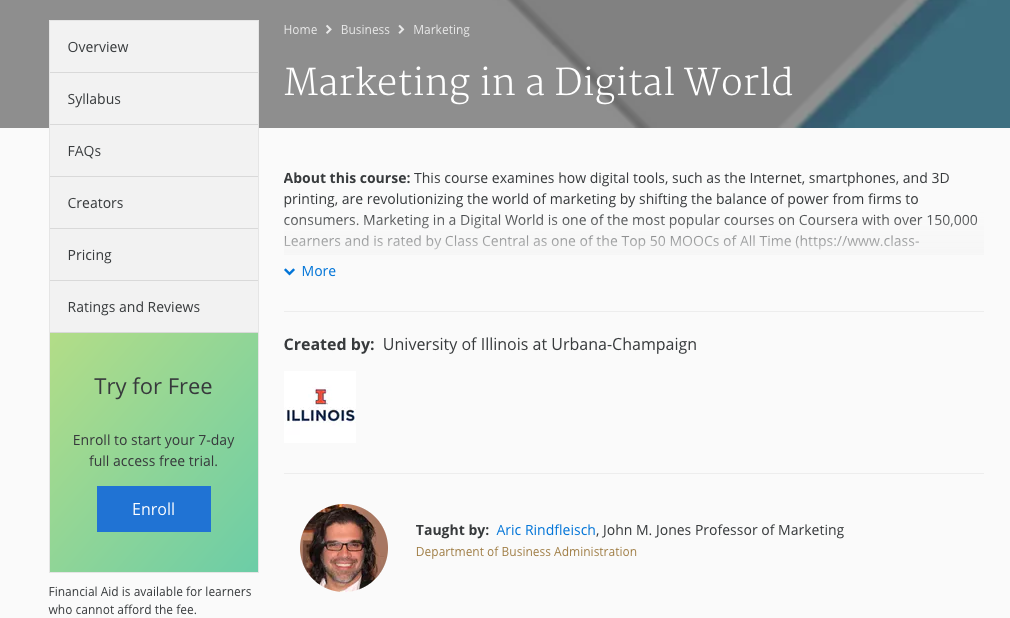Click Department of Business Administration link
The height and width of the screenshot is (618, 1010).
pos(526,552)
